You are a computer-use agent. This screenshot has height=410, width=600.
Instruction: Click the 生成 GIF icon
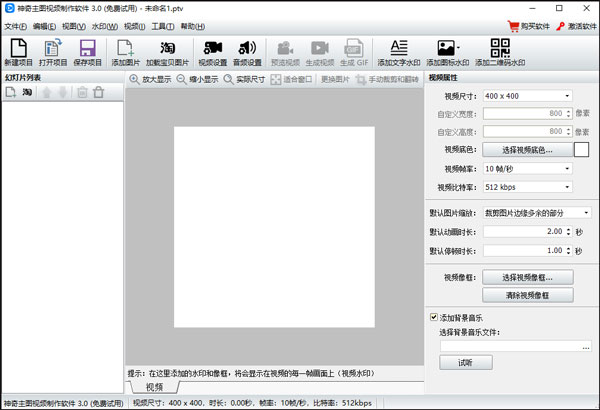click(354, 52)
